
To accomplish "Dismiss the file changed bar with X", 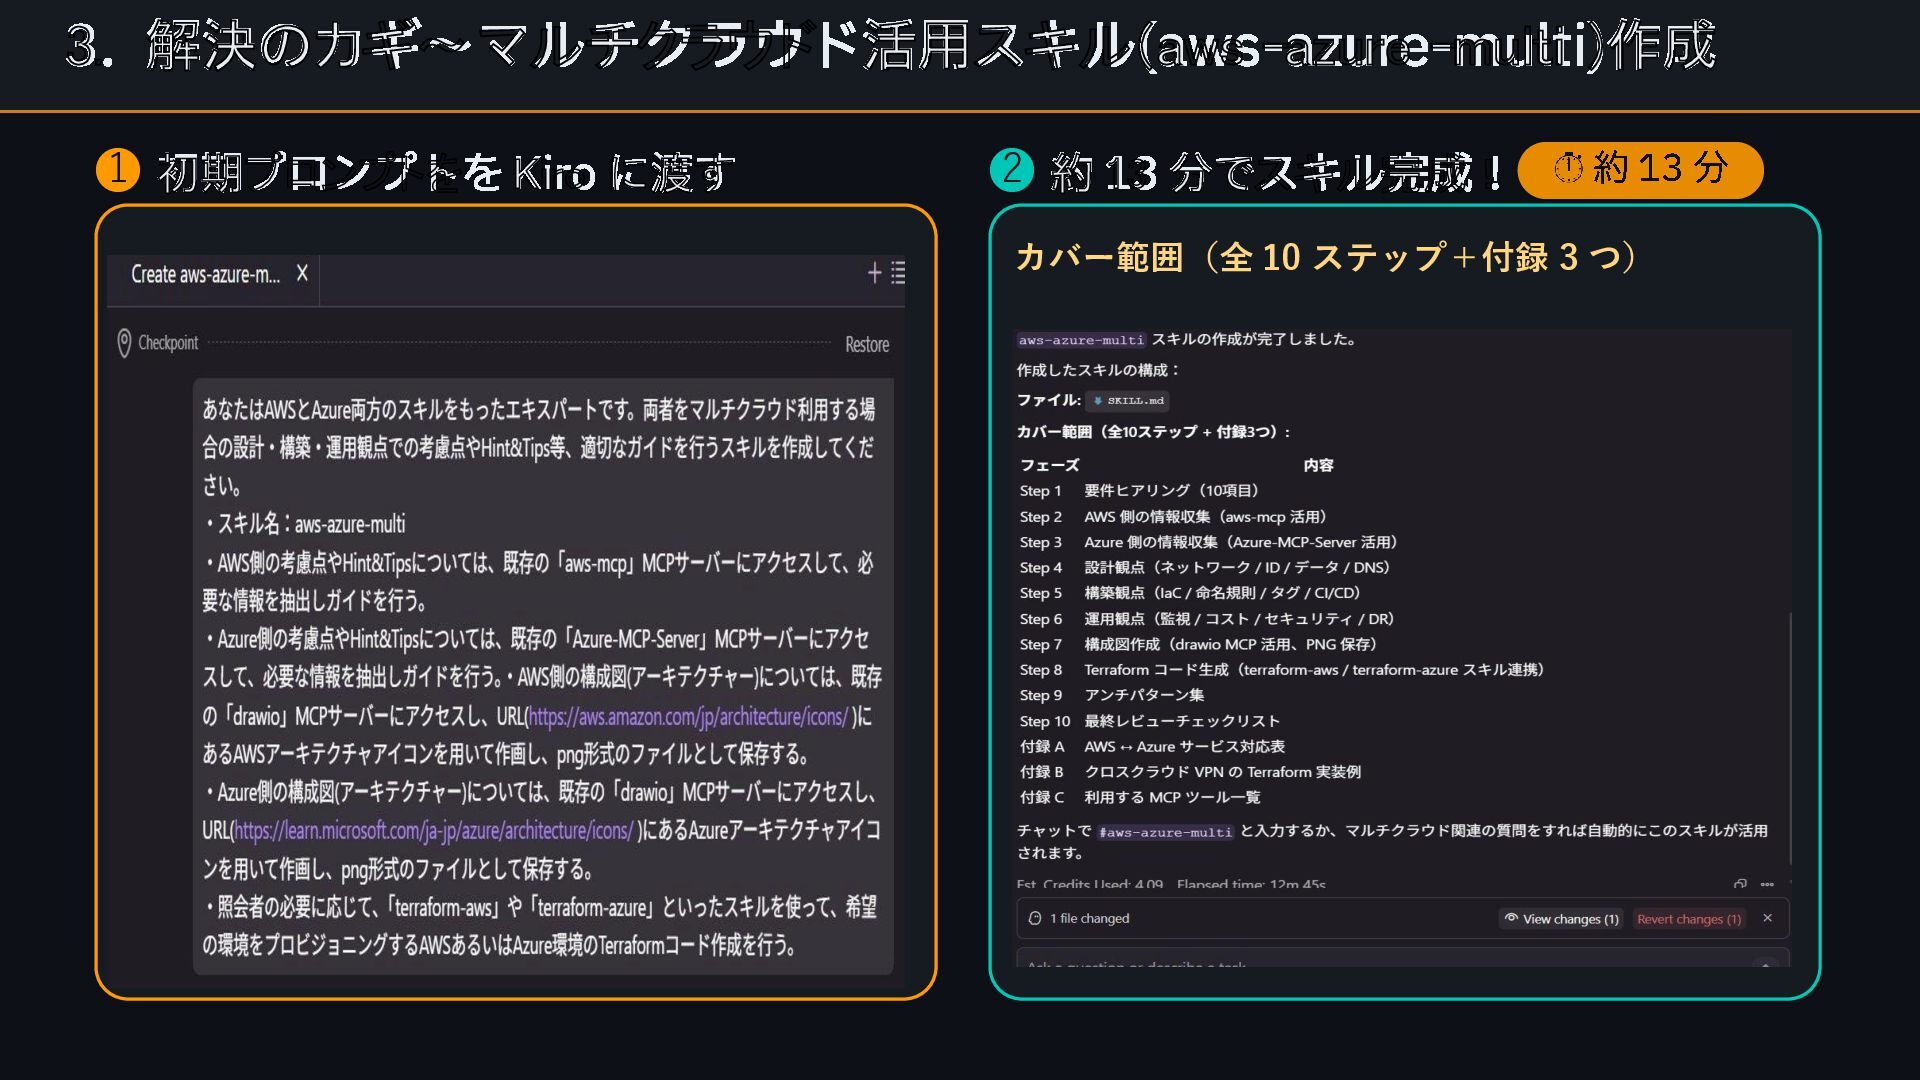I will click(x=1767, y=918).
